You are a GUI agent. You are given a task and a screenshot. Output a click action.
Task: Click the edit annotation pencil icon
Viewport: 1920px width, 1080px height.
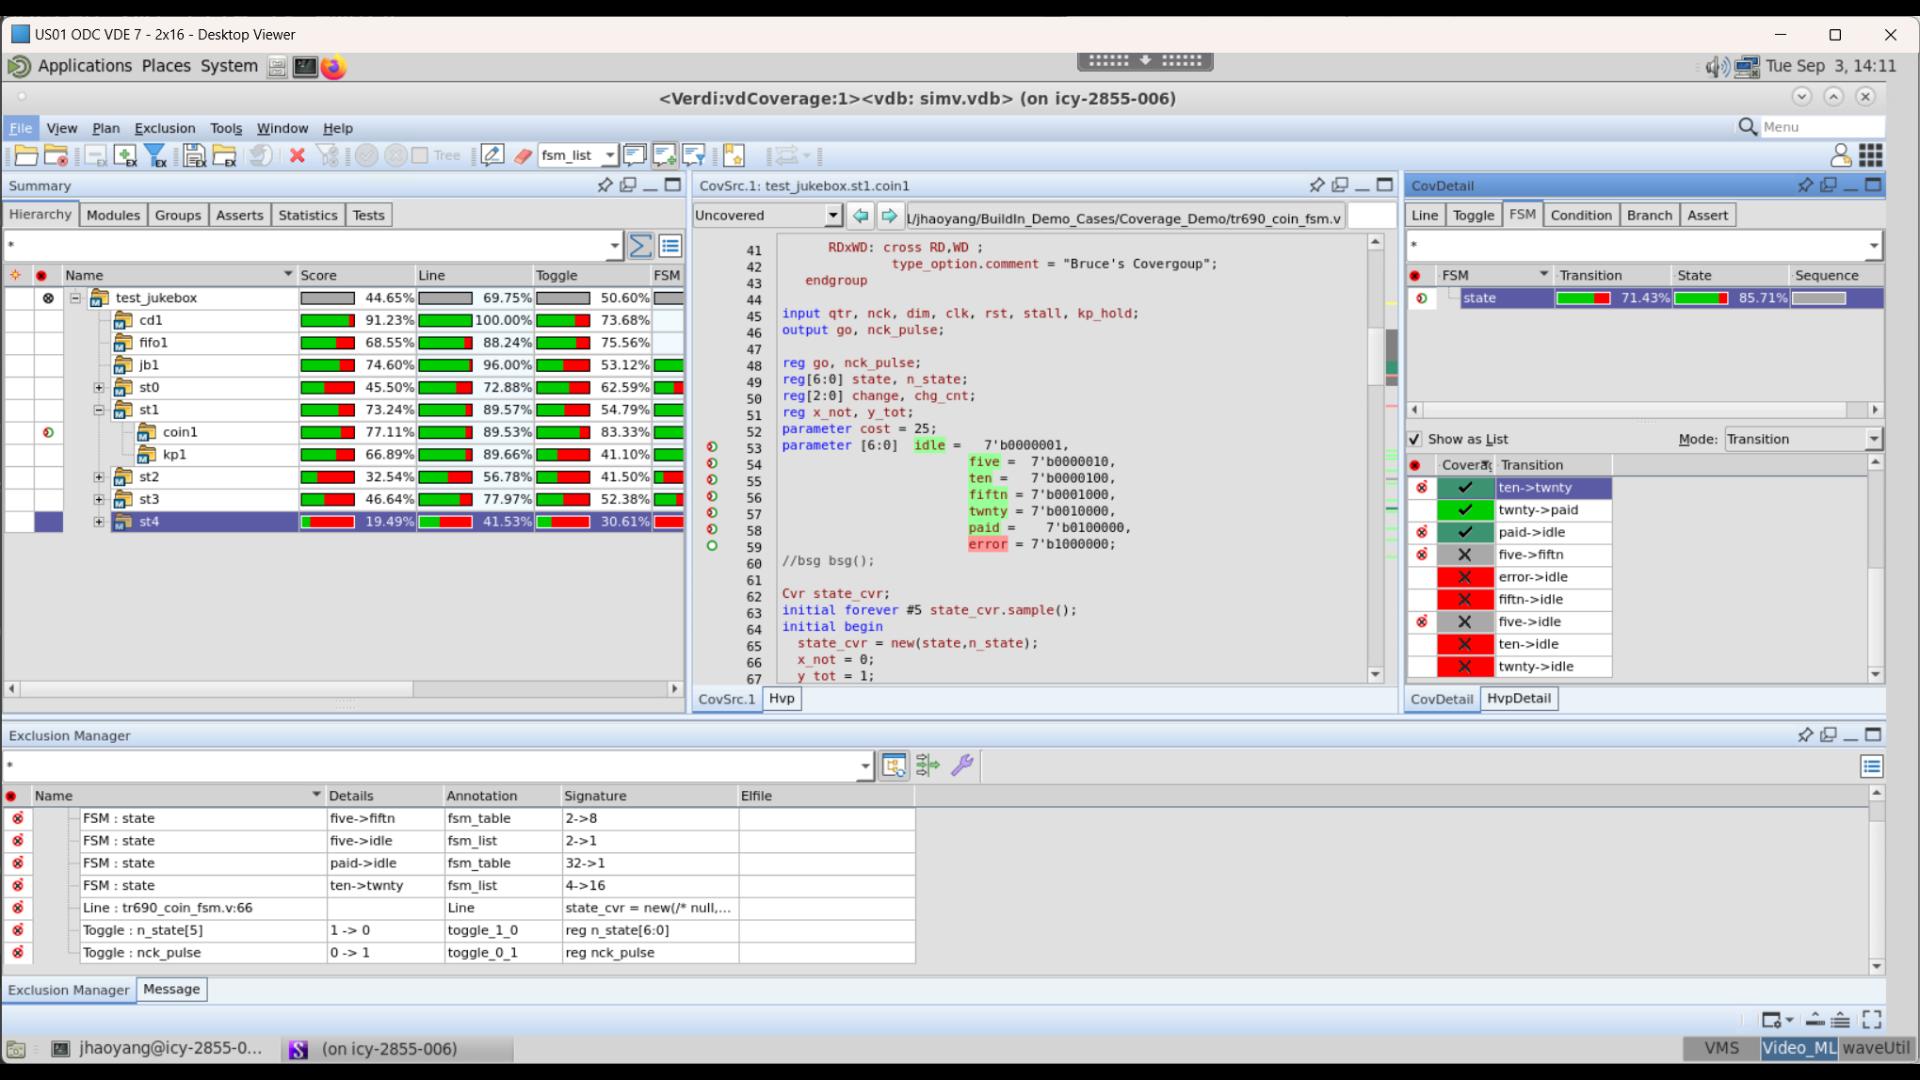[x=492, y=155]
